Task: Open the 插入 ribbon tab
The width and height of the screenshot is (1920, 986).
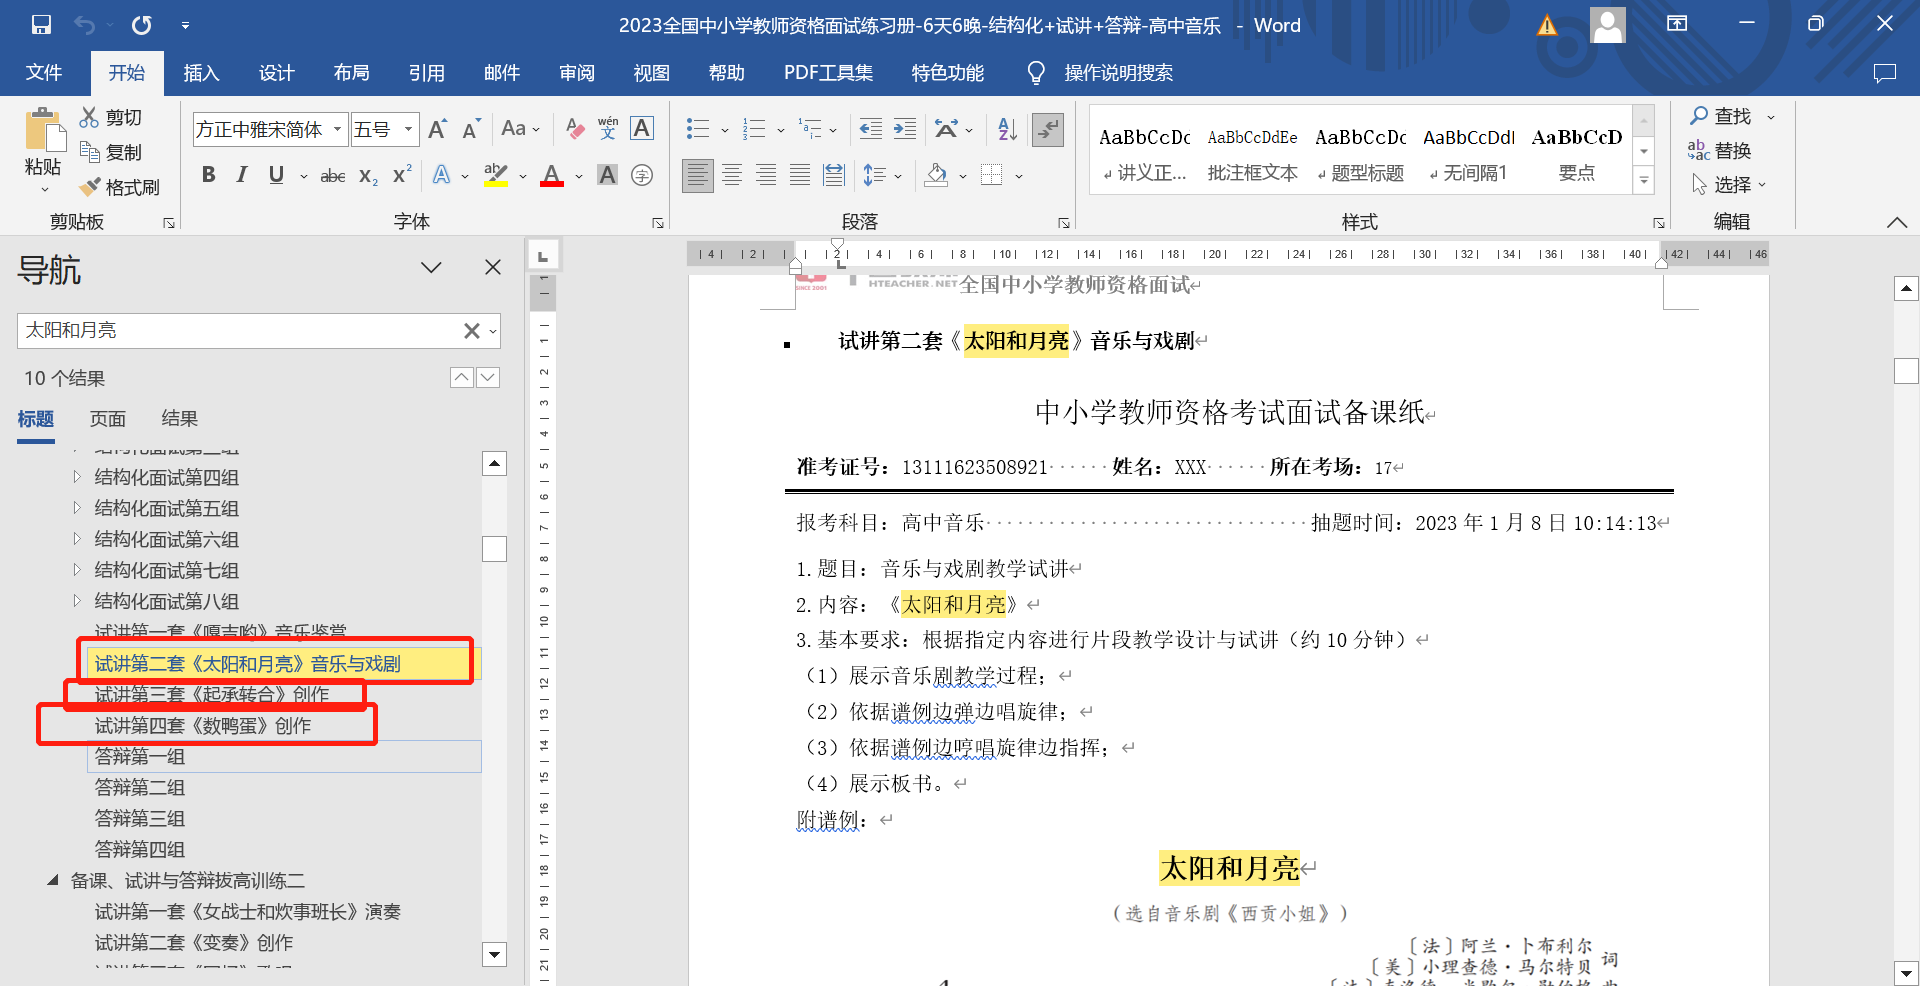Action: pos(201,73)
